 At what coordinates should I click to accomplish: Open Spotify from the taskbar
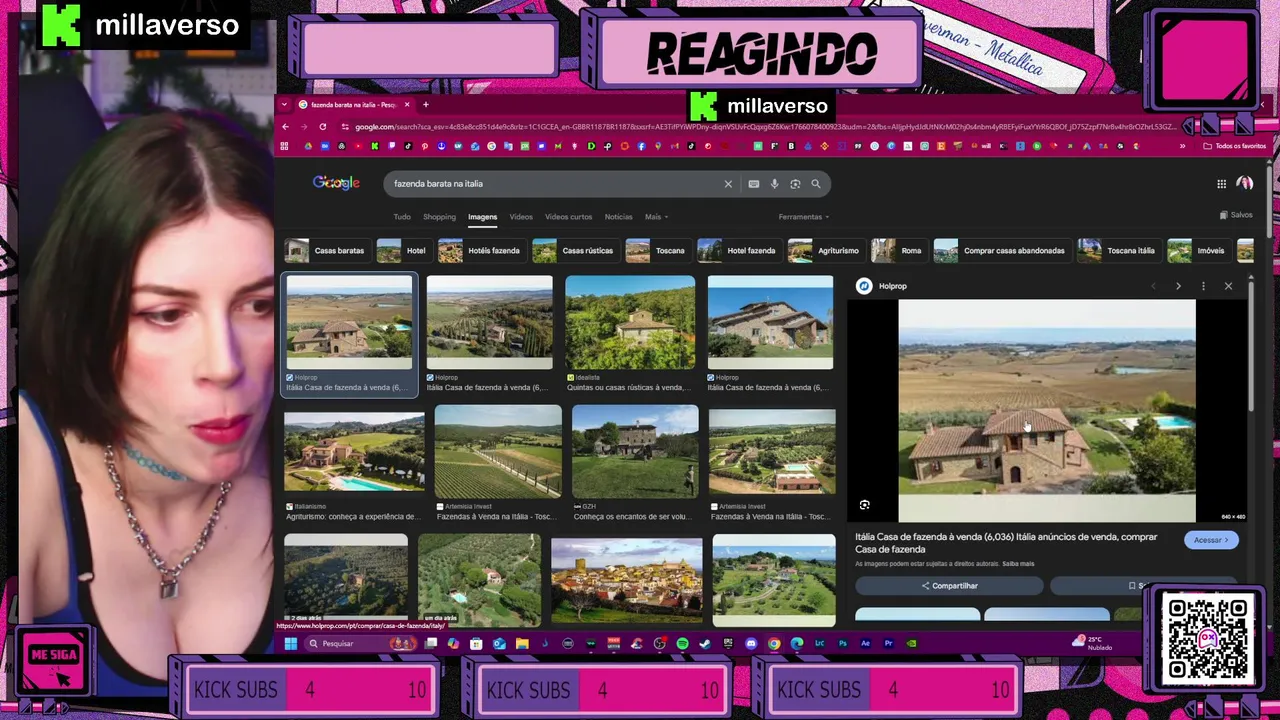(x=682, y=644)
